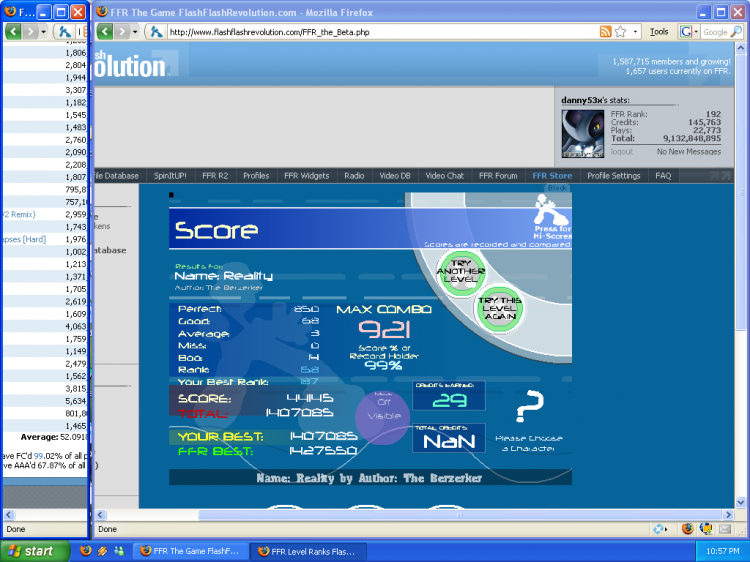Screen dimensions: 750x562
Task: Switch to 'FFR Level Ranks Flas...' taskbar button
Action: coord(309,551)
